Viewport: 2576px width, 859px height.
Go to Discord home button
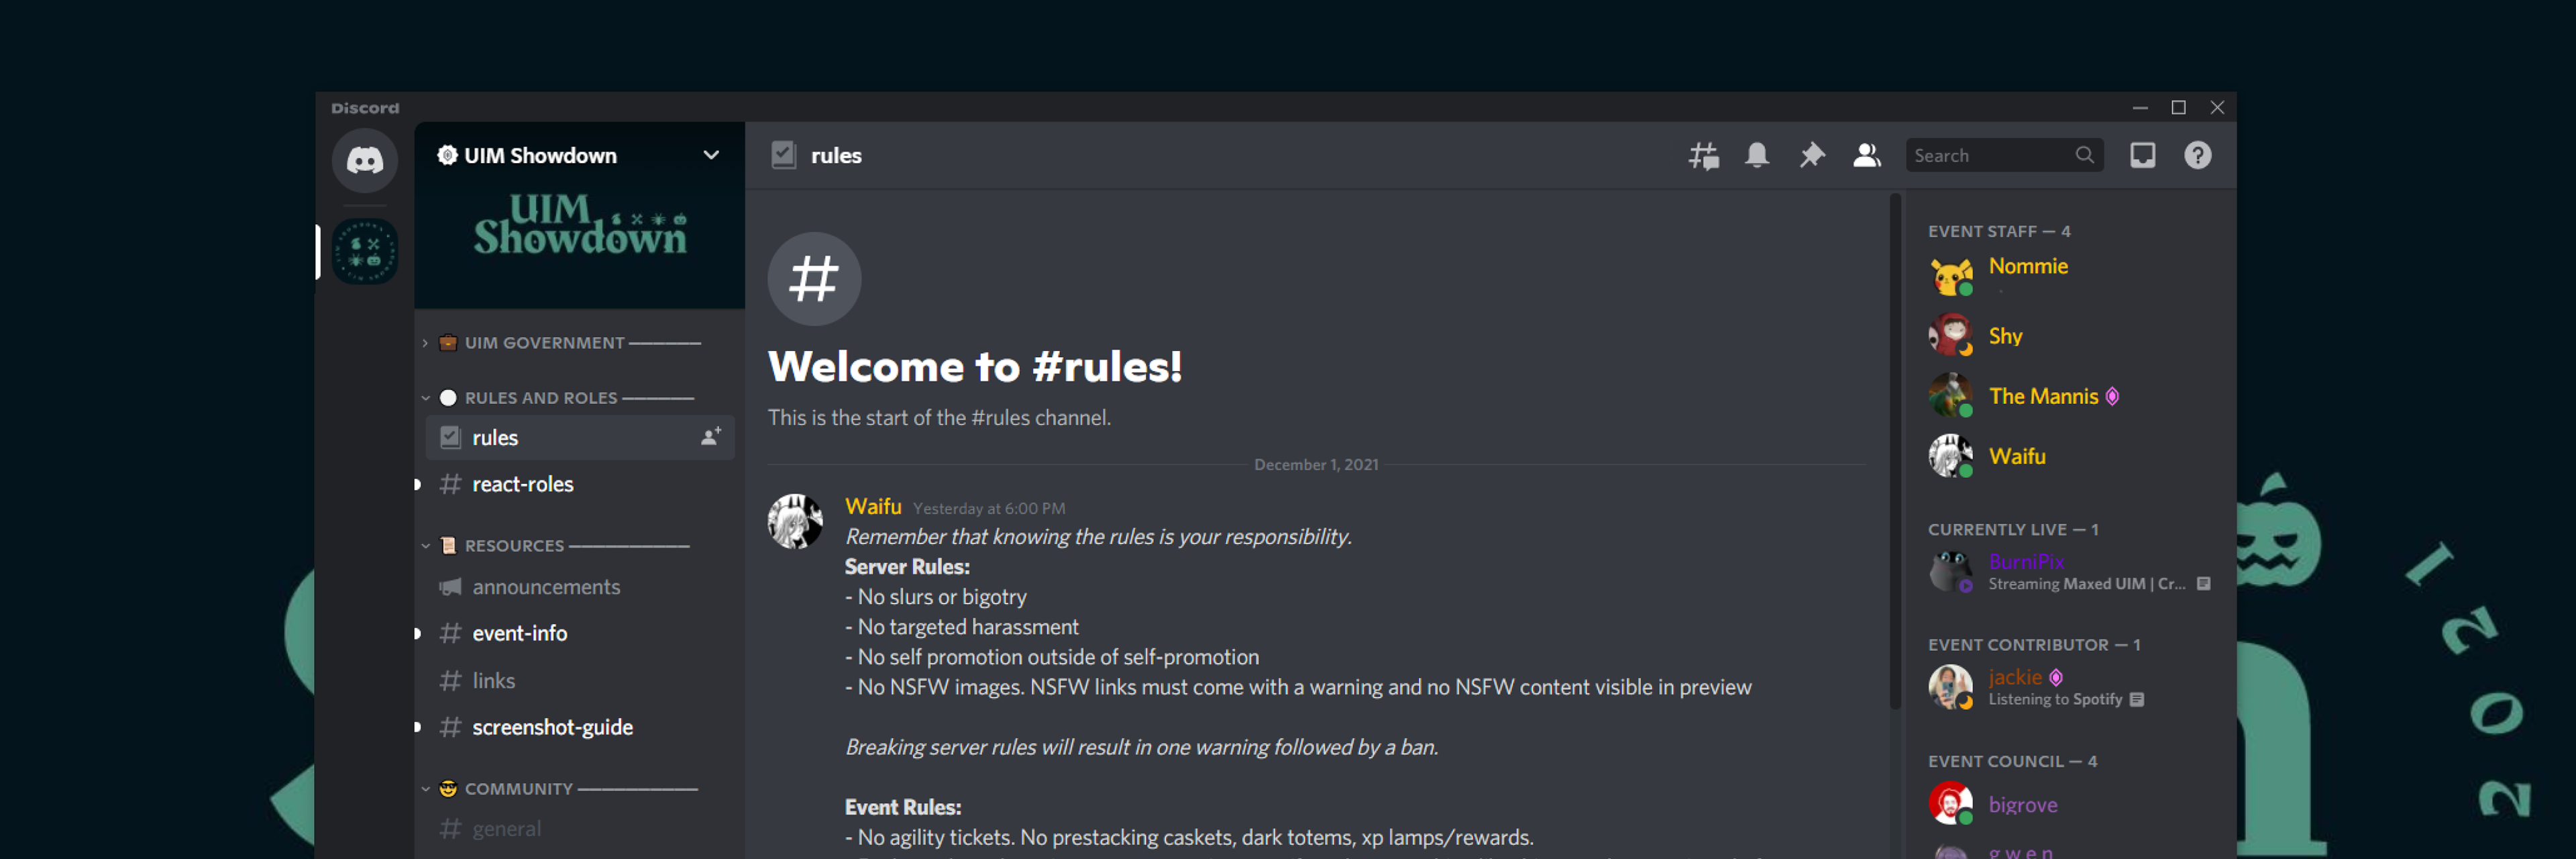[365, 160]
